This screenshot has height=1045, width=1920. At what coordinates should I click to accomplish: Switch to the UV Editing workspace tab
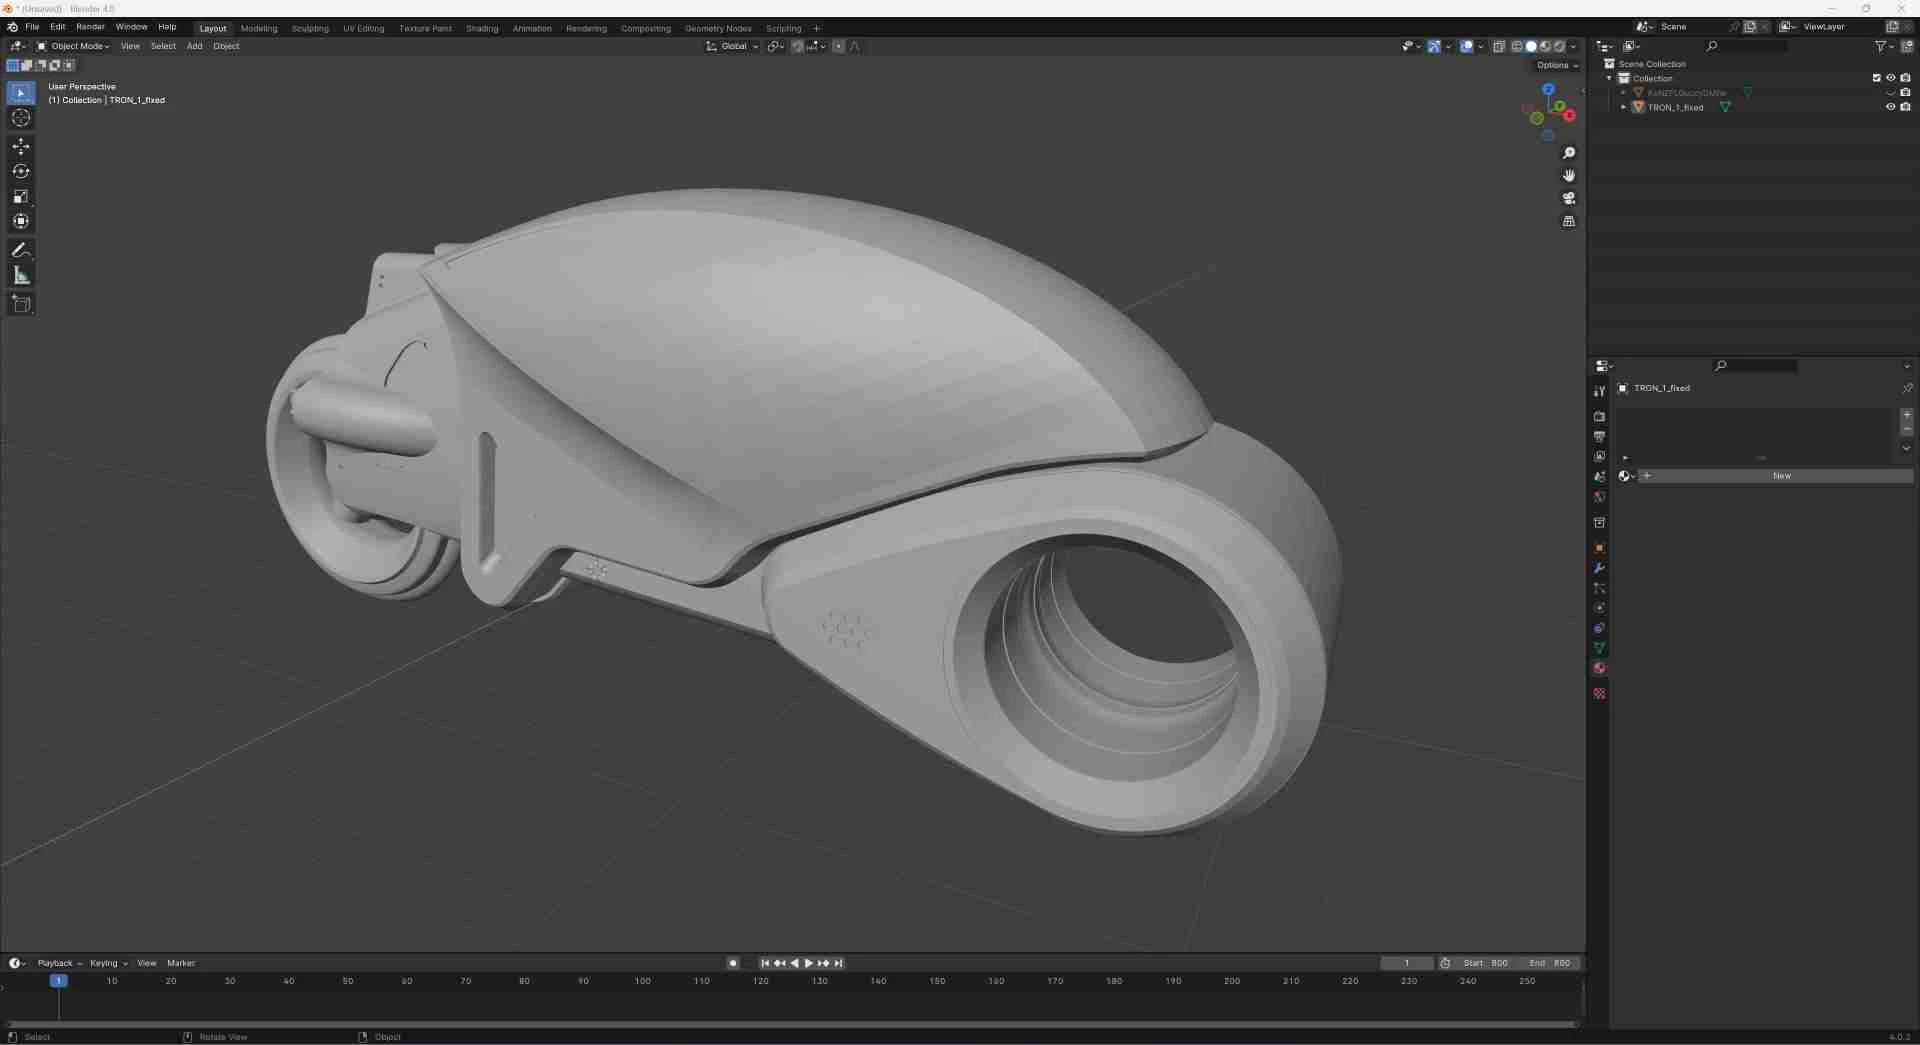(363, 28)
